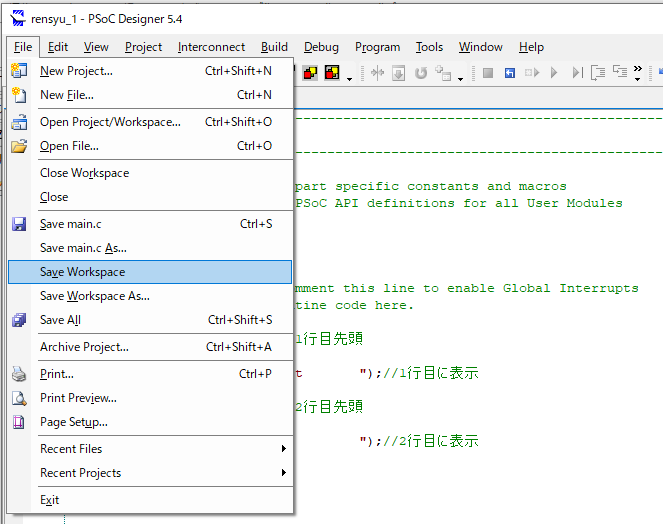Choose Exit from File menu
663x524 pixels.
150,500
